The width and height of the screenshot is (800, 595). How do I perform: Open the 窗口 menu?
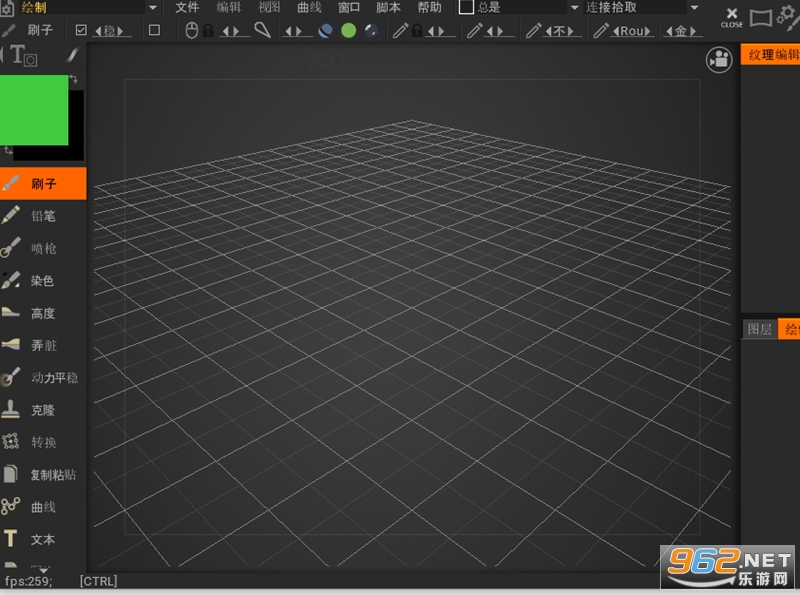point(349,7)
